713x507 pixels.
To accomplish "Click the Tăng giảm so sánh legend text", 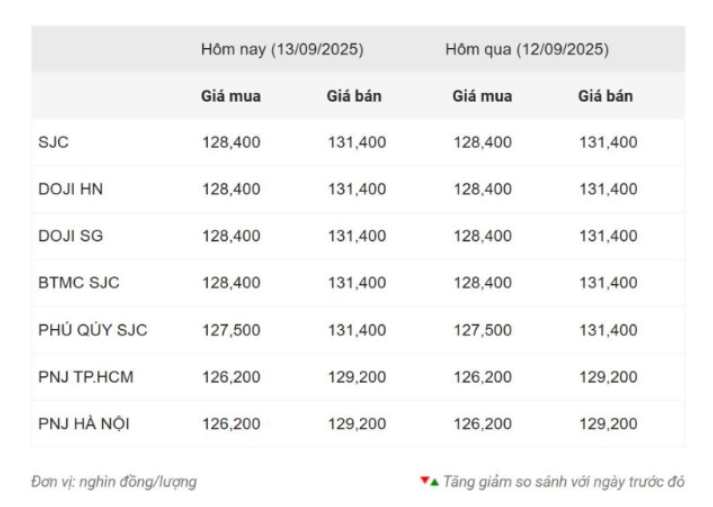I will pyautogui.click(x=564, y=482).
